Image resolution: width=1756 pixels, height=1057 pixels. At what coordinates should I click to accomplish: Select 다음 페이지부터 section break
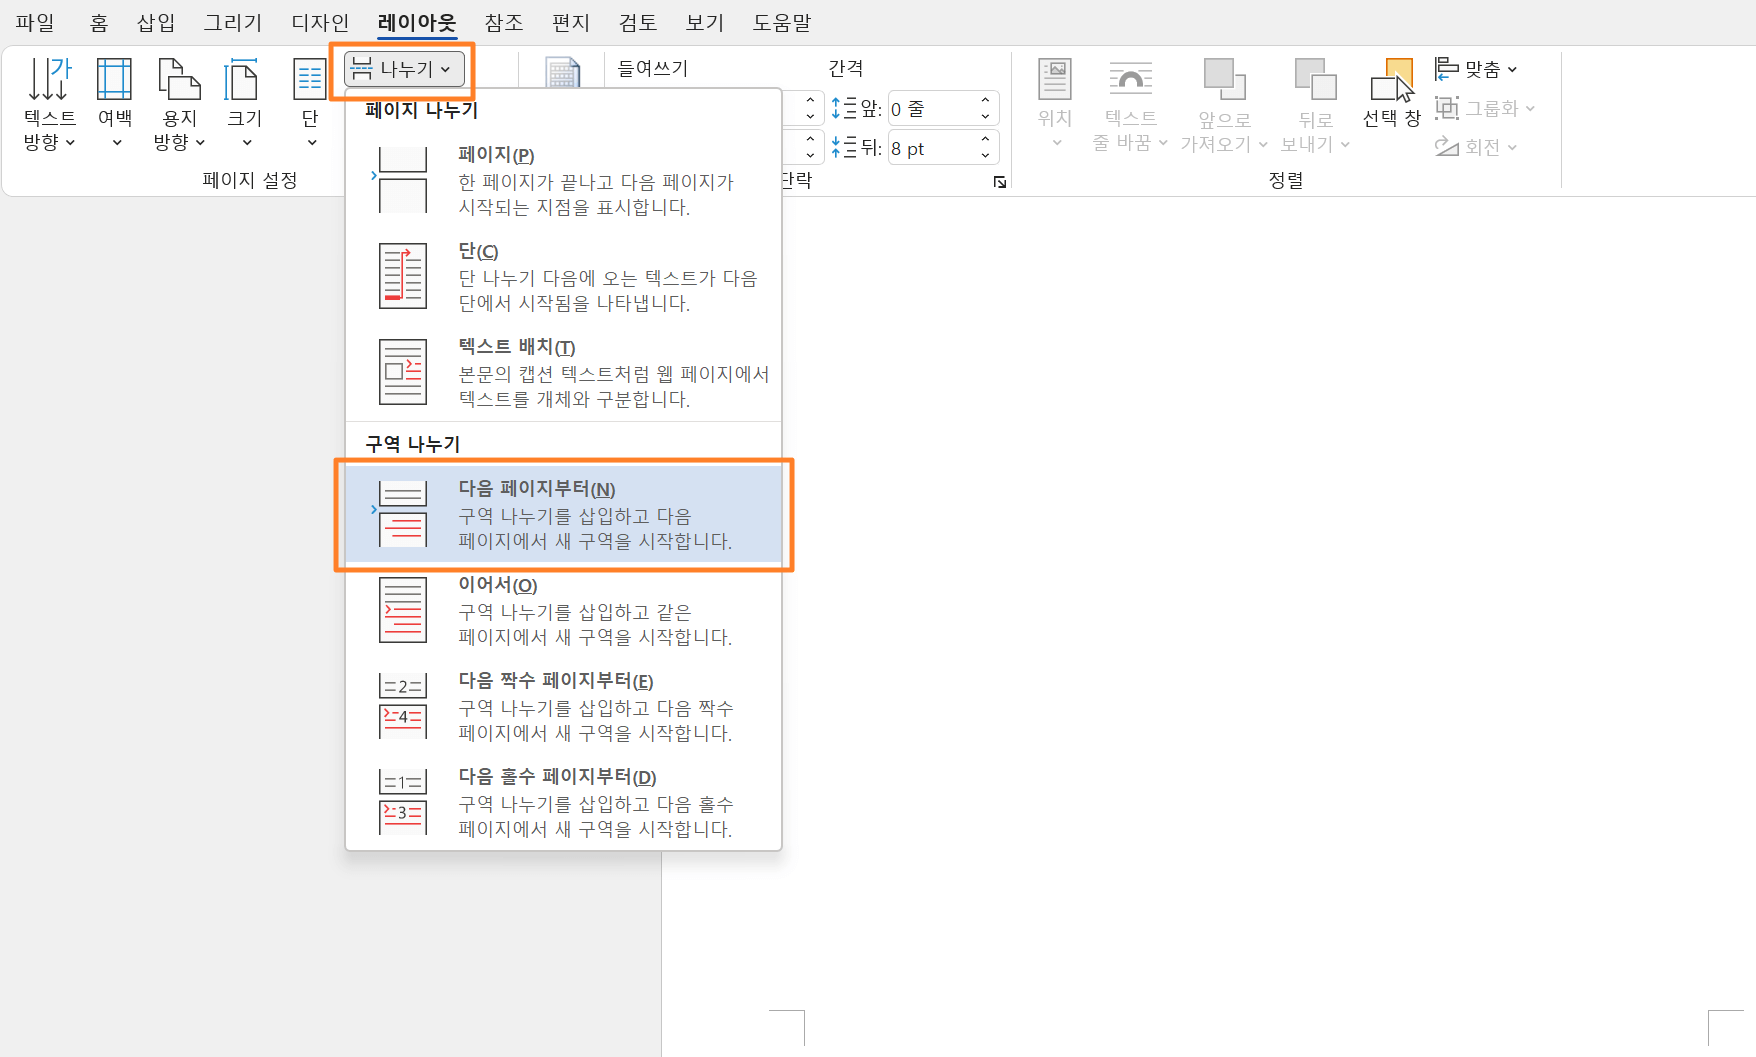pyautogui.click(x=563, y=515)
